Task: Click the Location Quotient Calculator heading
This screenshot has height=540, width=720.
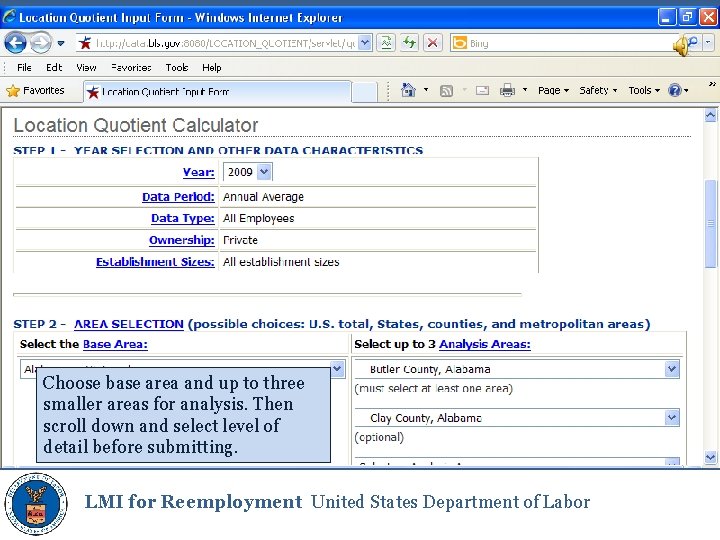Action: click(135, 125)
